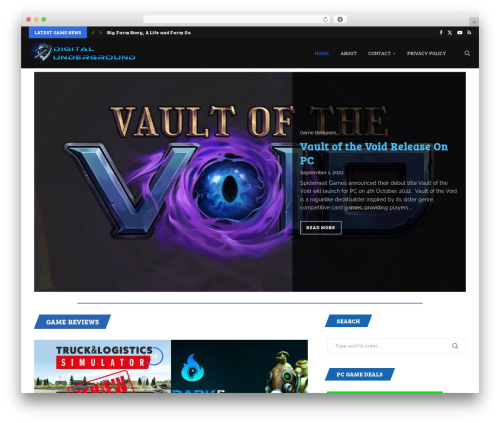Click the sidebar search box magnifier icon
Viewport: 500px width, 423px height.
tap(455, 346)
